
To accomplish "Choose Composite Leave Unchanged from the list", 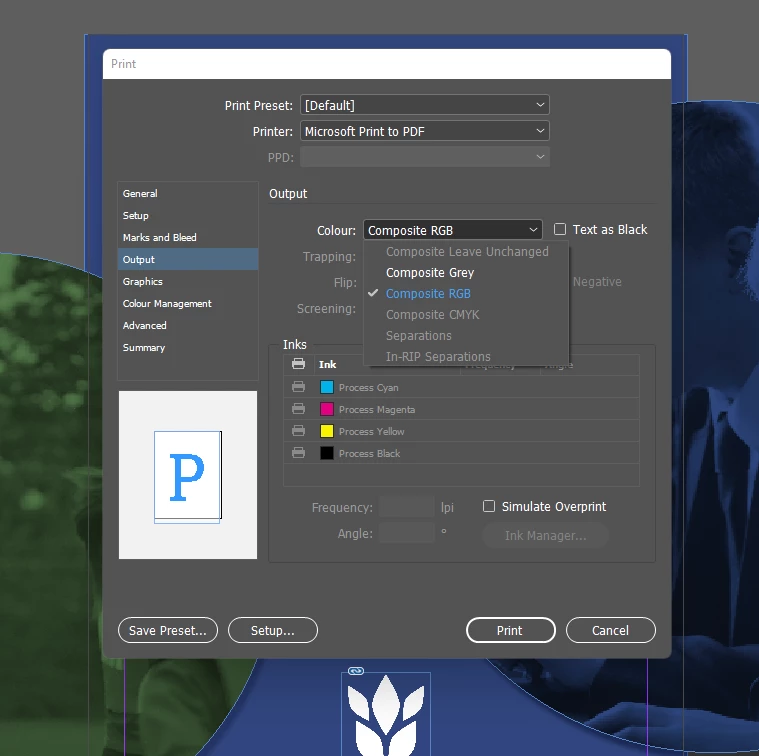I will click(467, 252).
